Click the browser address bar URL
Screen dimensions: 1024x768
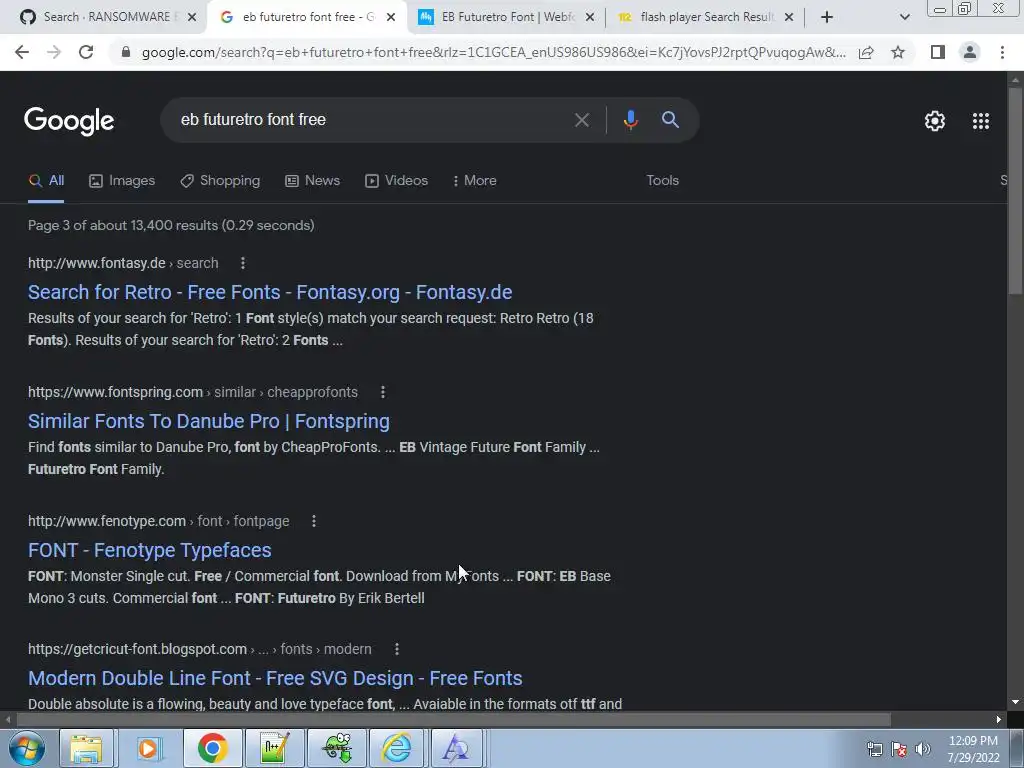493,52
